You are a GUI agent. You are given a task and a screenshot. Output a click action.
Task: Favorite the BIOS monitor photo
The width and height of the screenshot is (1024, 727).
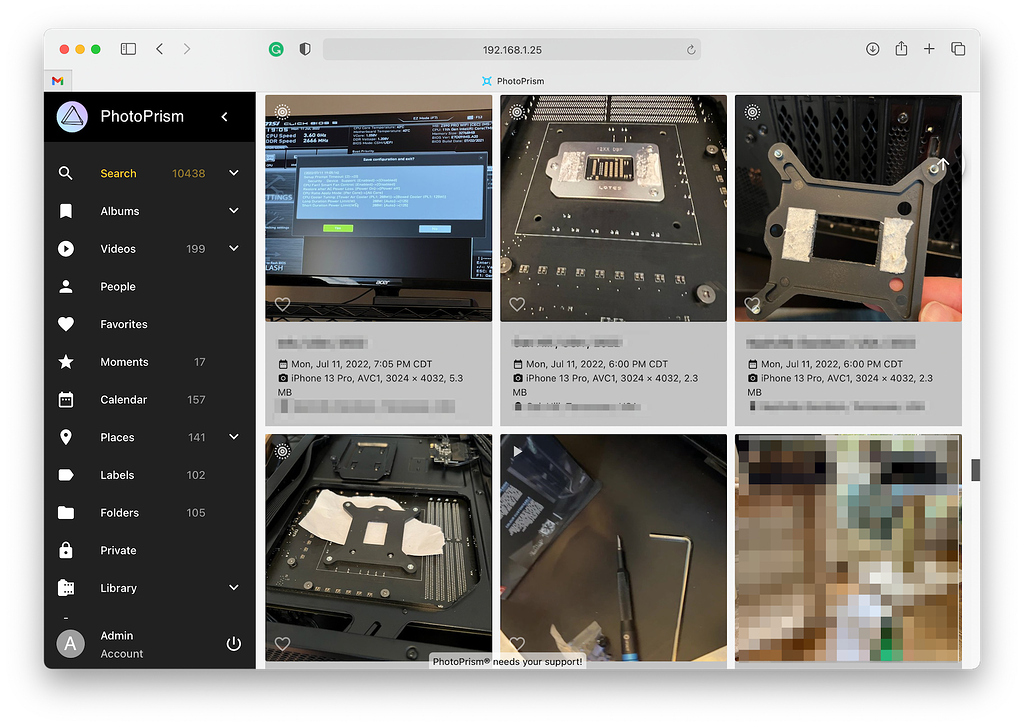point(282,304)
